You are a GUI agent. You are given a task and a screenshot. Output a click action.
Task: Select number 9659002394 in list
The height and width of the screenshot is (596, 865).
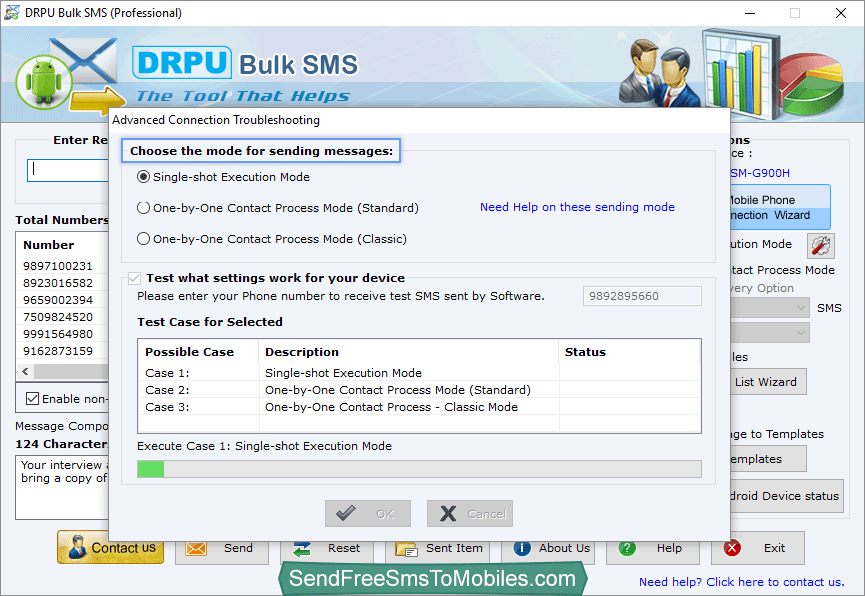coord(58,300)
